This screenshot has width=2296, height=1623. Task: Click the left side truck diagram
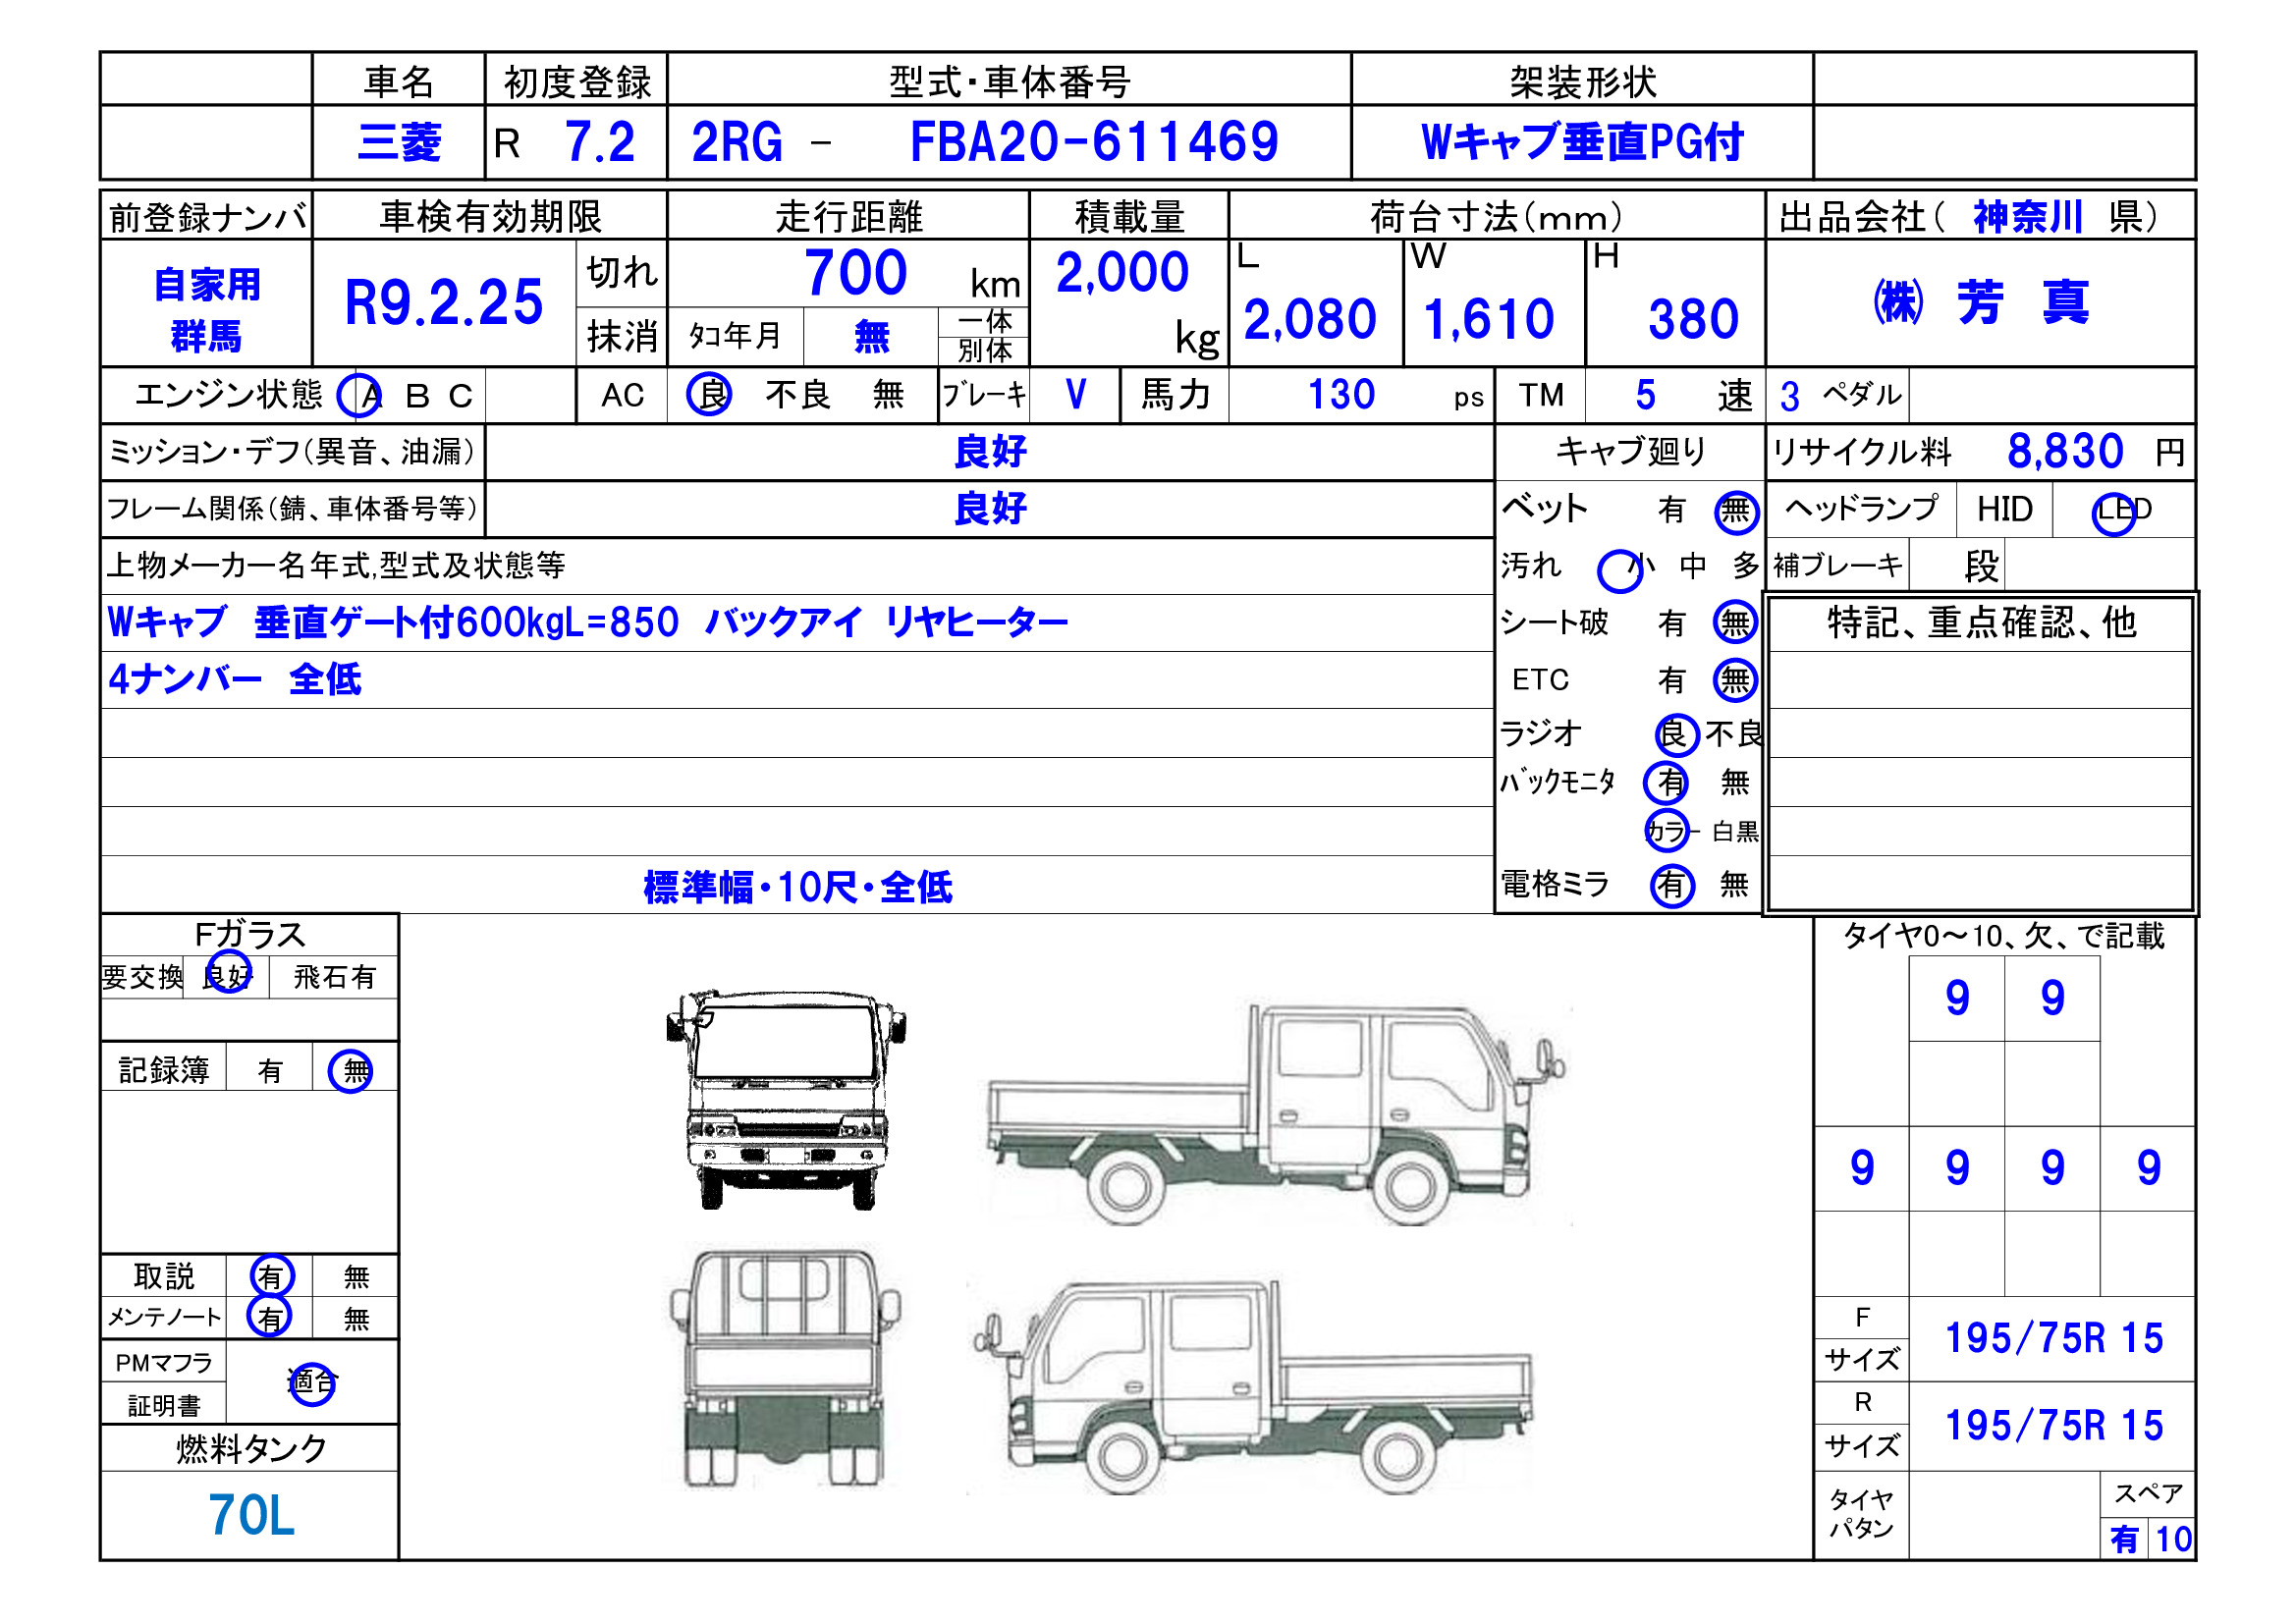point(1255,1388)
